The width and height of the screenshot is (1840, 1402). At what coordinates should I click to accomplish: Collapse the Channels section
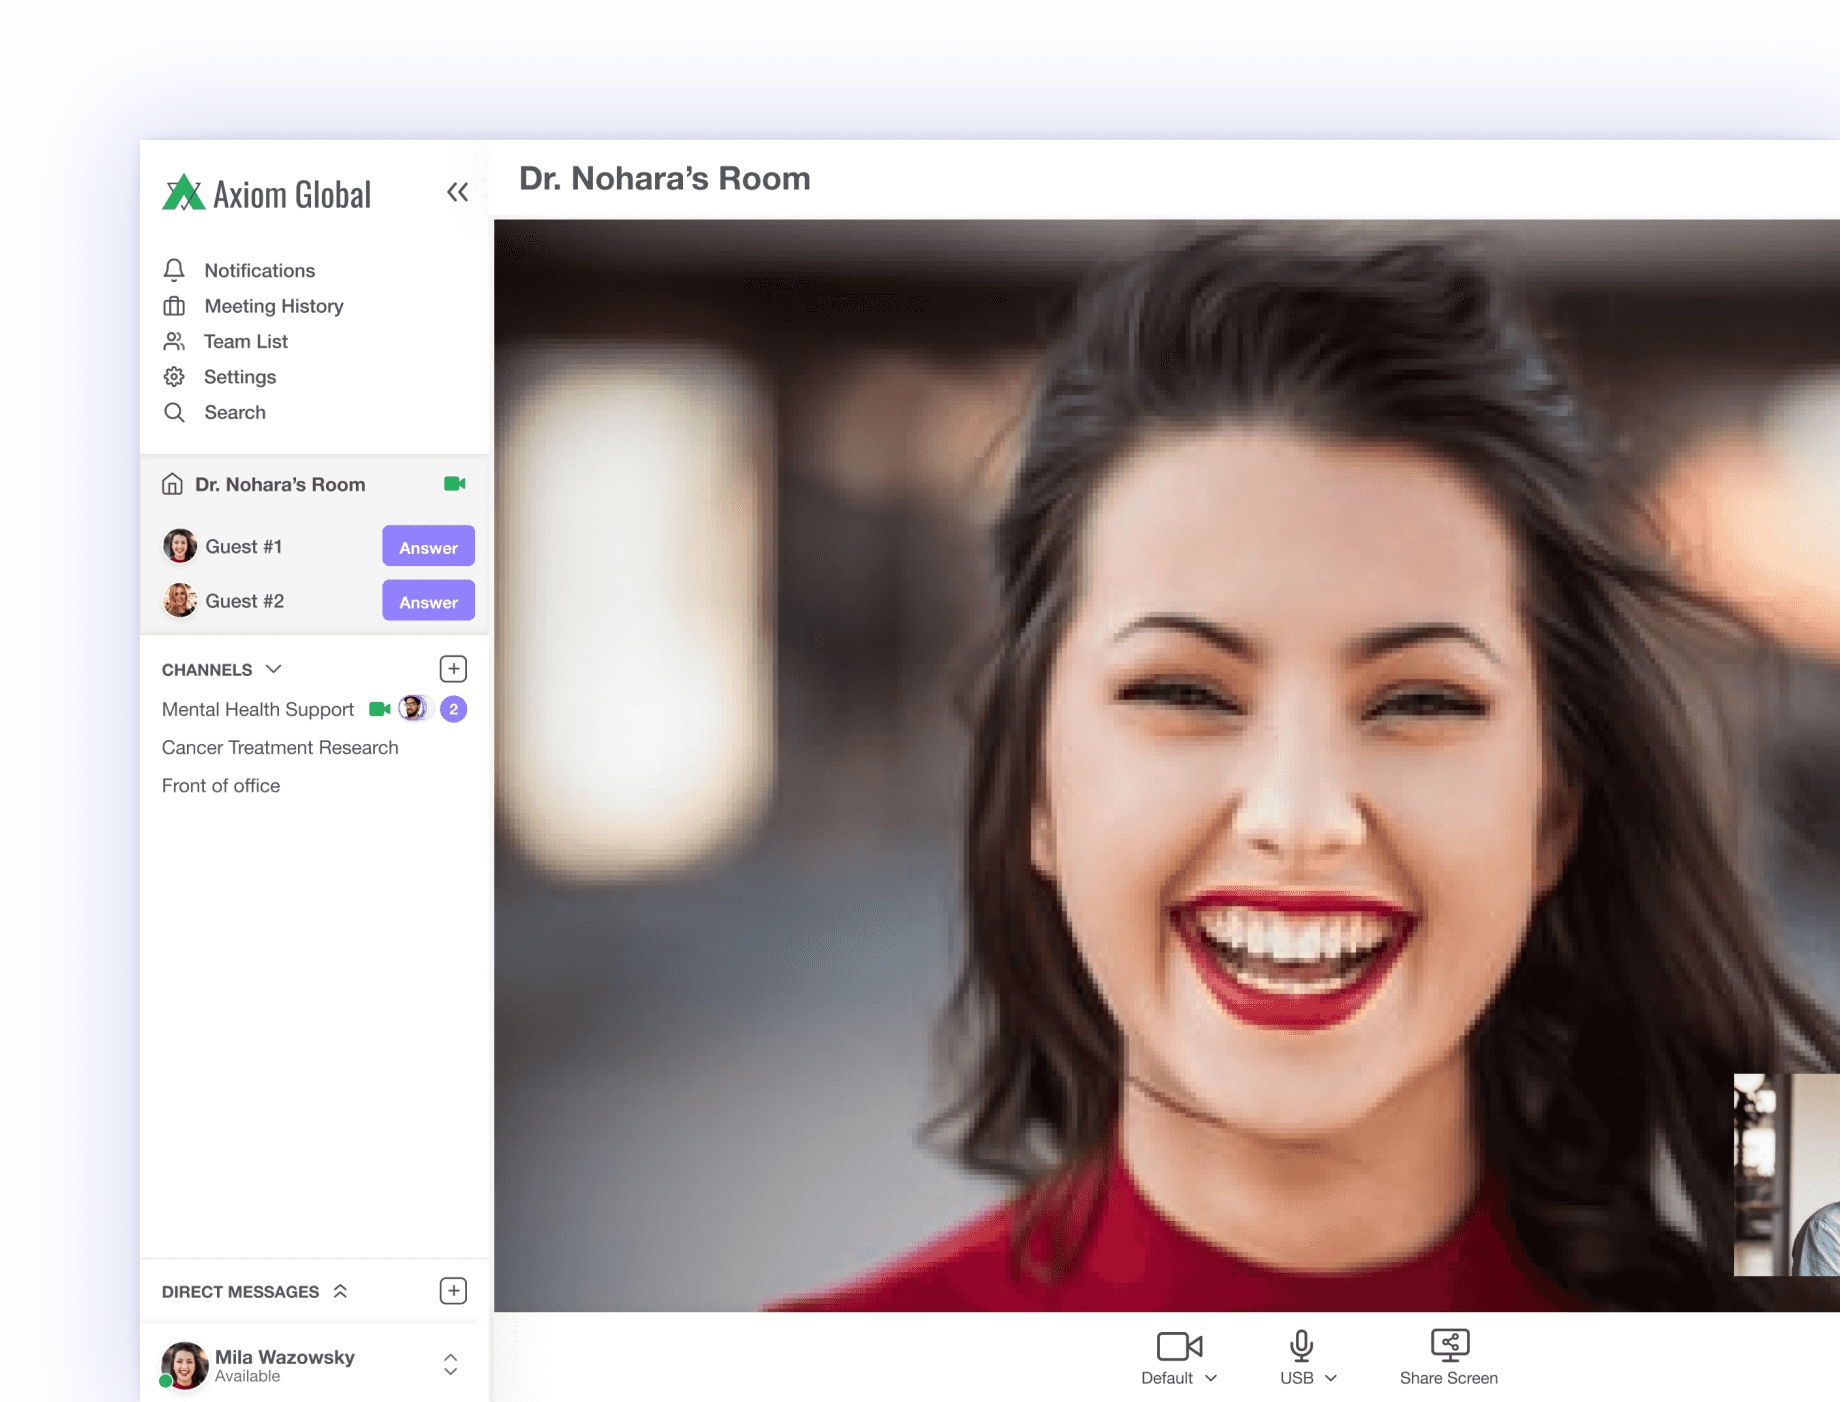[273, 670]
